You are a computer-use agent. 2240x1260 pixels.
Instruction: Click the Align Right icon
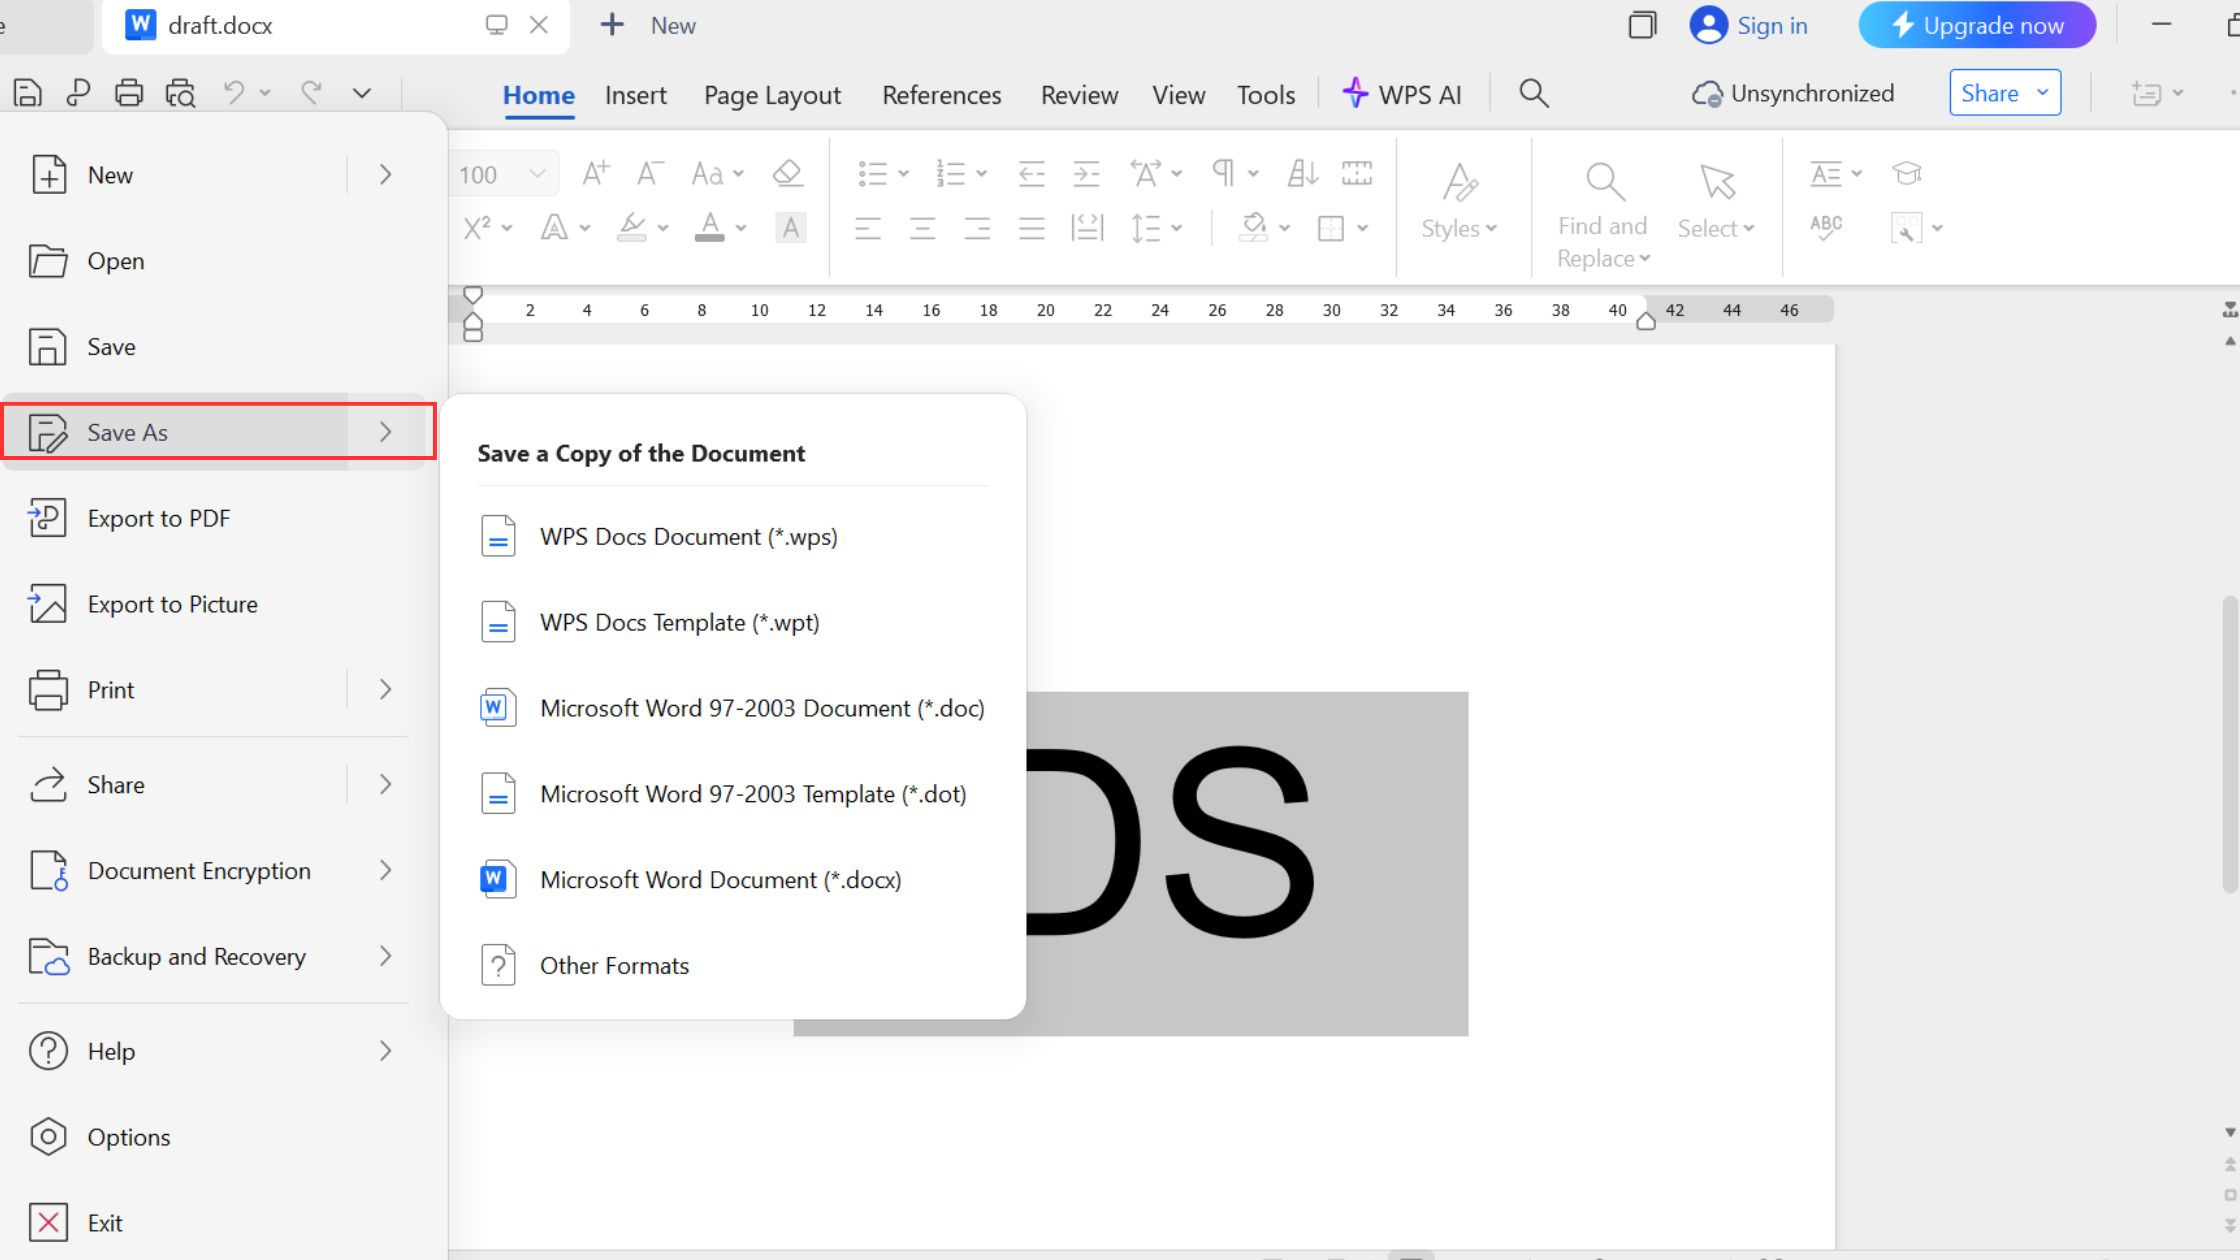point(977,228)
